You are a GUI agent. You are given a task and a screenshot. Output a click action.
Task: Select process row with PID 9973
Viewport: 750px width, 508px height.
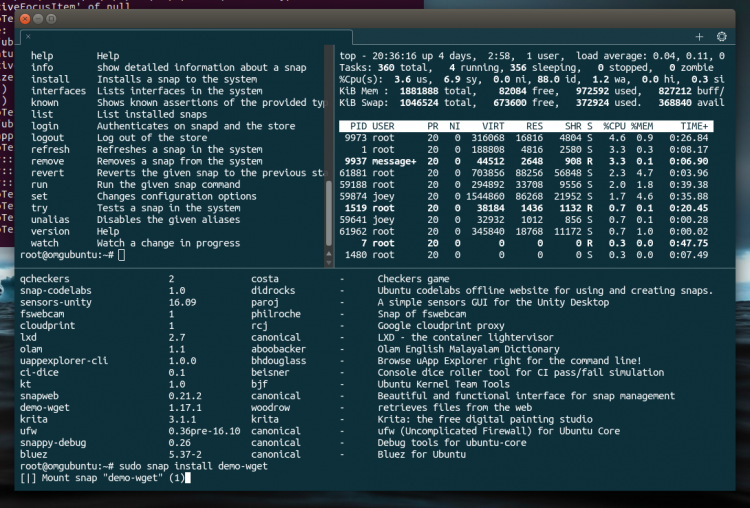[x=526, y=138]
